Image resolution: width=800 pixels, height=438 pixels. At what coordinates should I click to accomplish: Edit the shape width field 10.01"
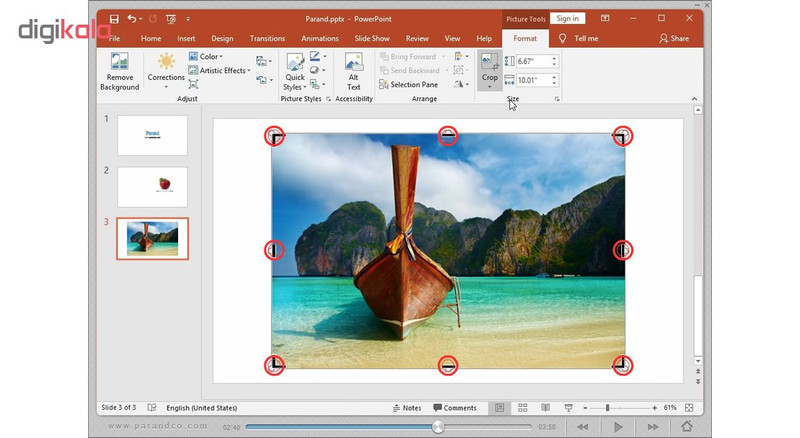[x=533, y=80]
